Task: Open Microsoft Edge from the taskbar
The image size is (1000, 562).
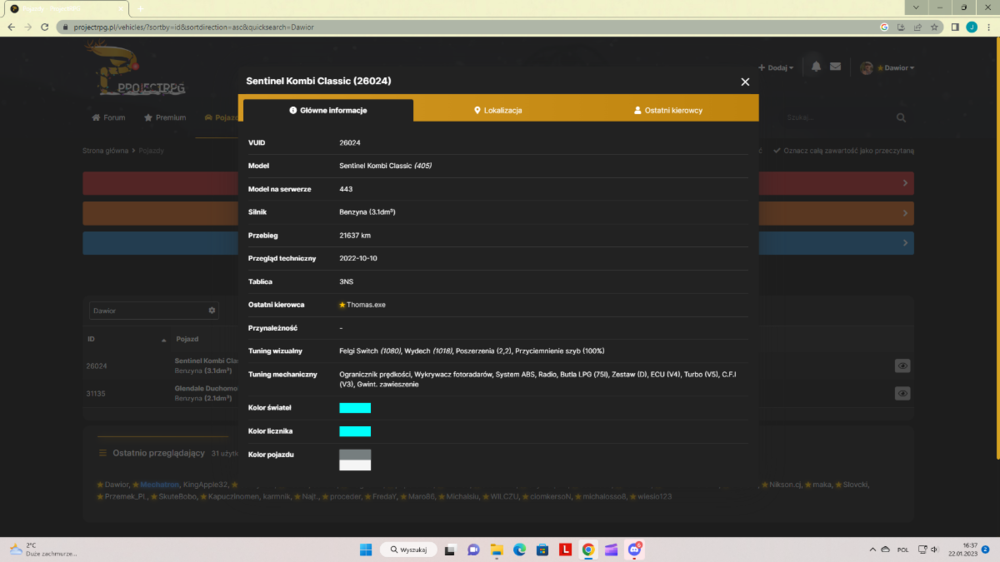Action: [519, 550]
